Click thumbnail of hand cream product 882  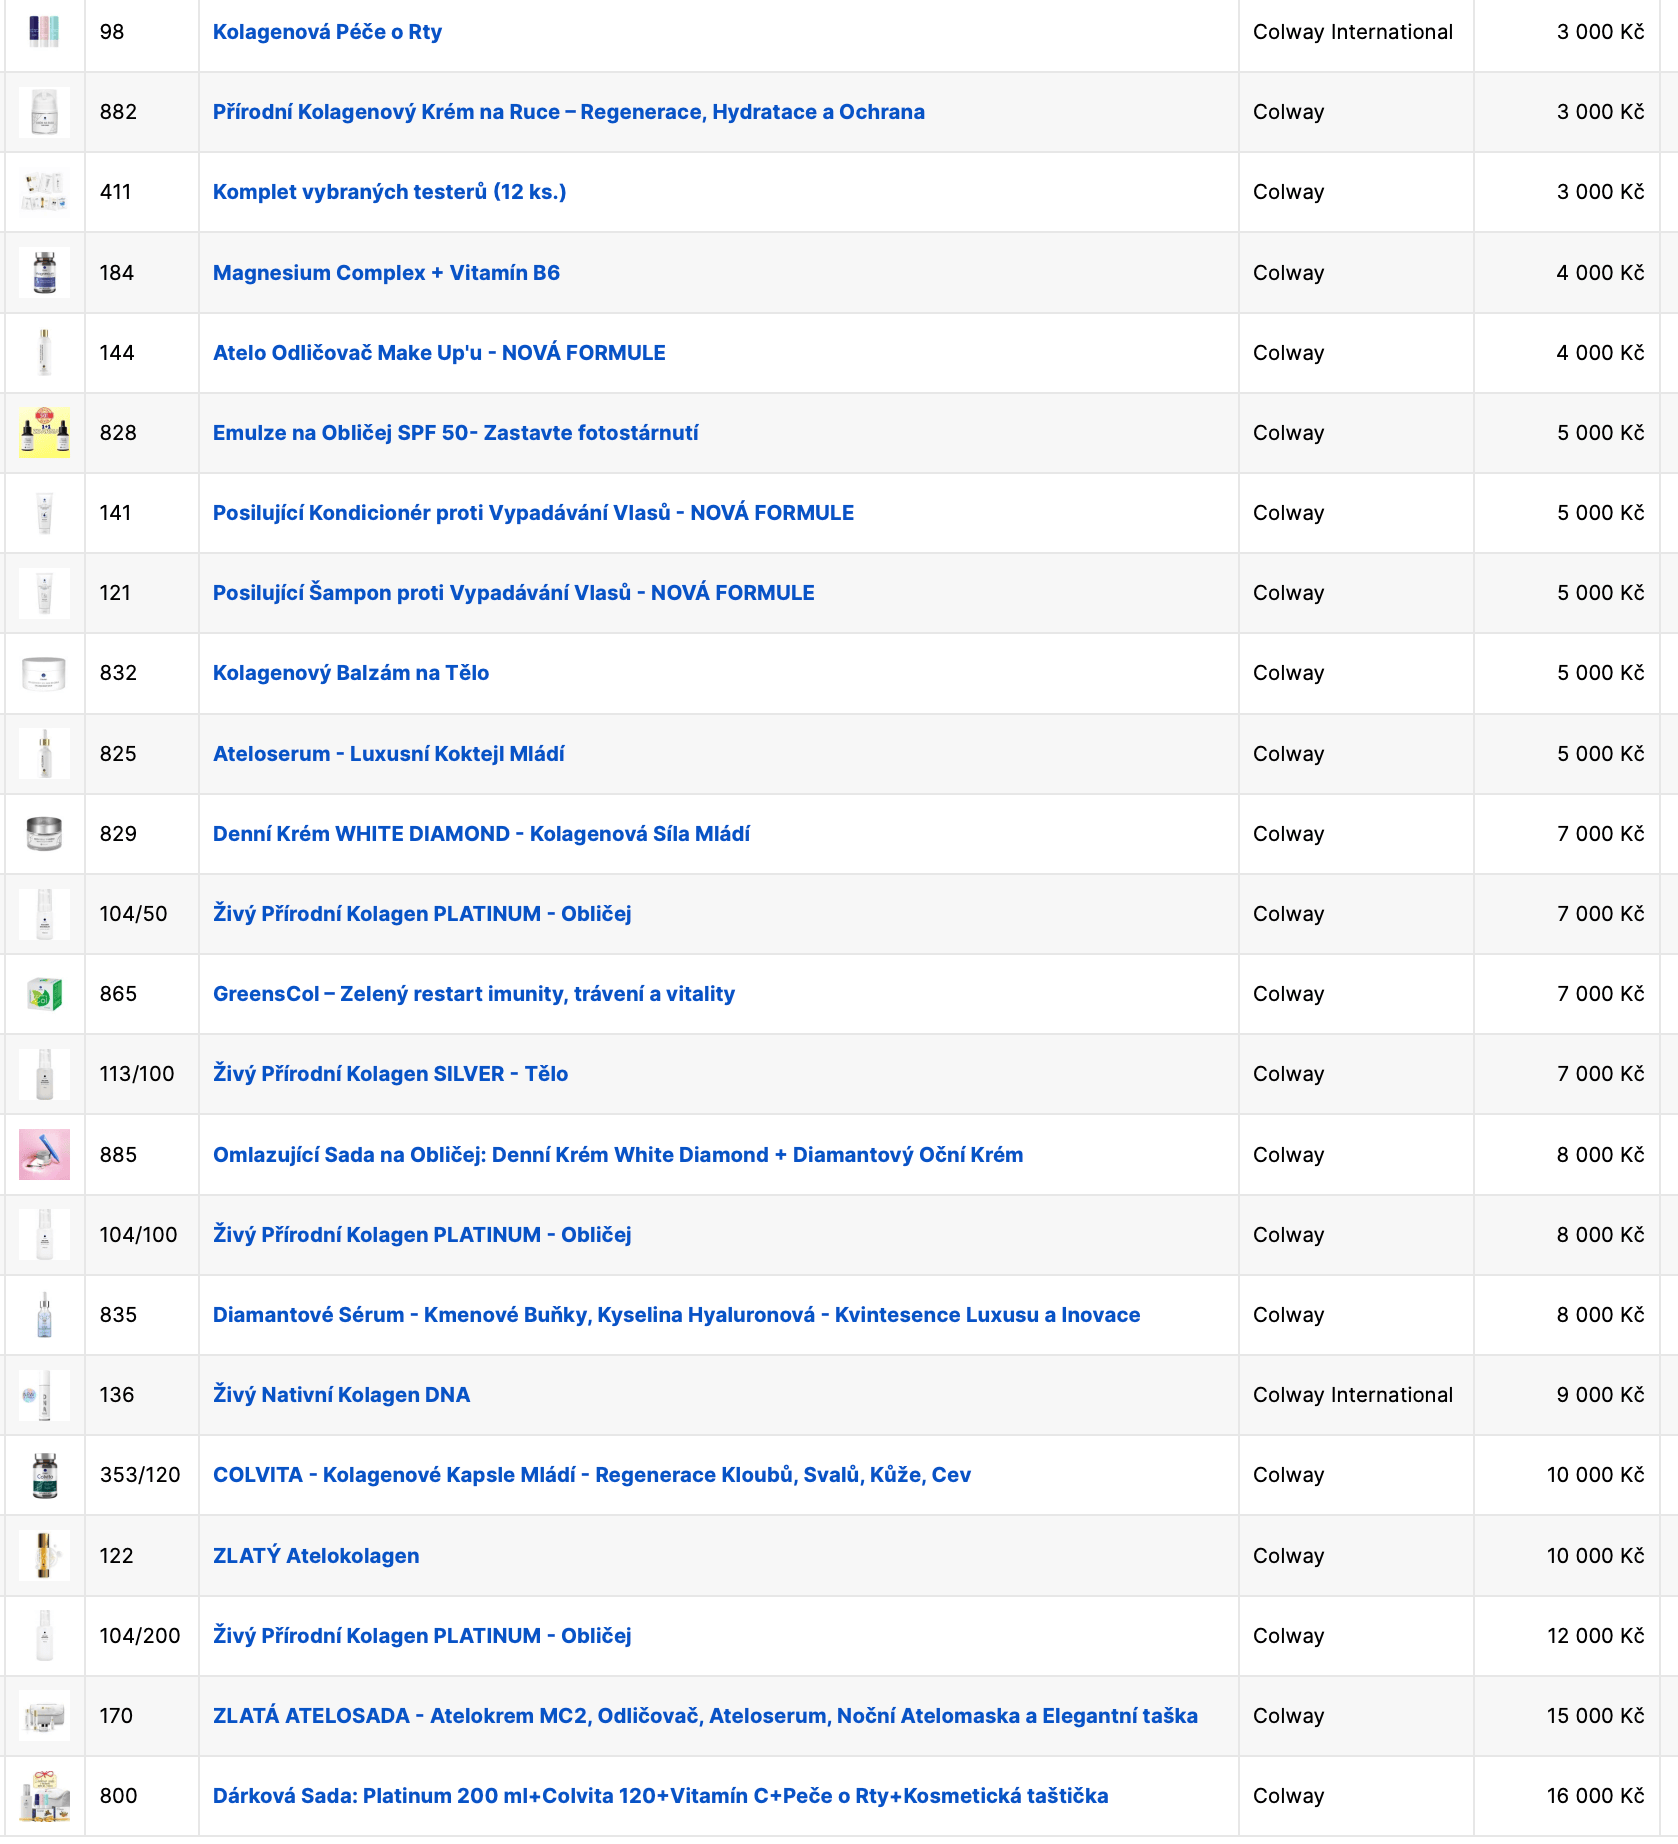coord(44,112)
